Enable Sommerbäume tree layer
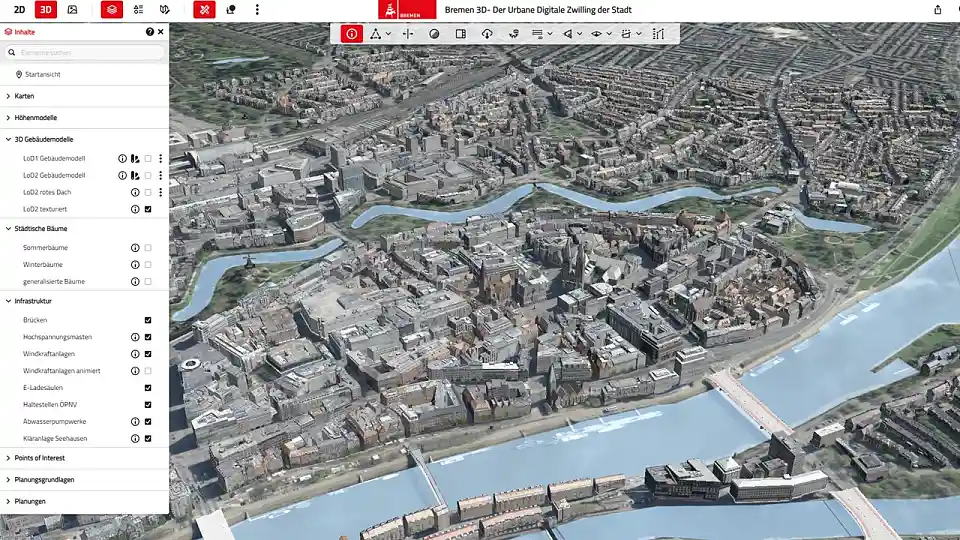This screenshot has height=540, width=960. [x=148, y=247]
